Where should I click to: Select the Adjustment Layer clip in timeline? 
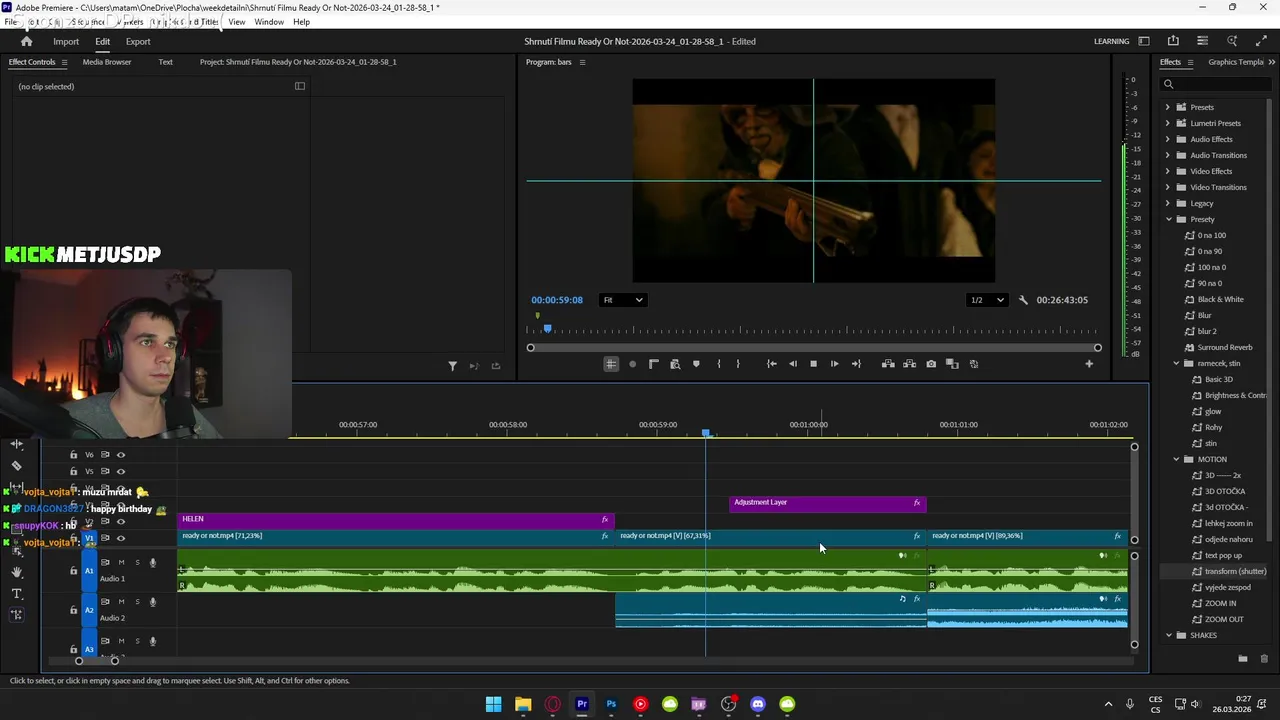(828, 503)
